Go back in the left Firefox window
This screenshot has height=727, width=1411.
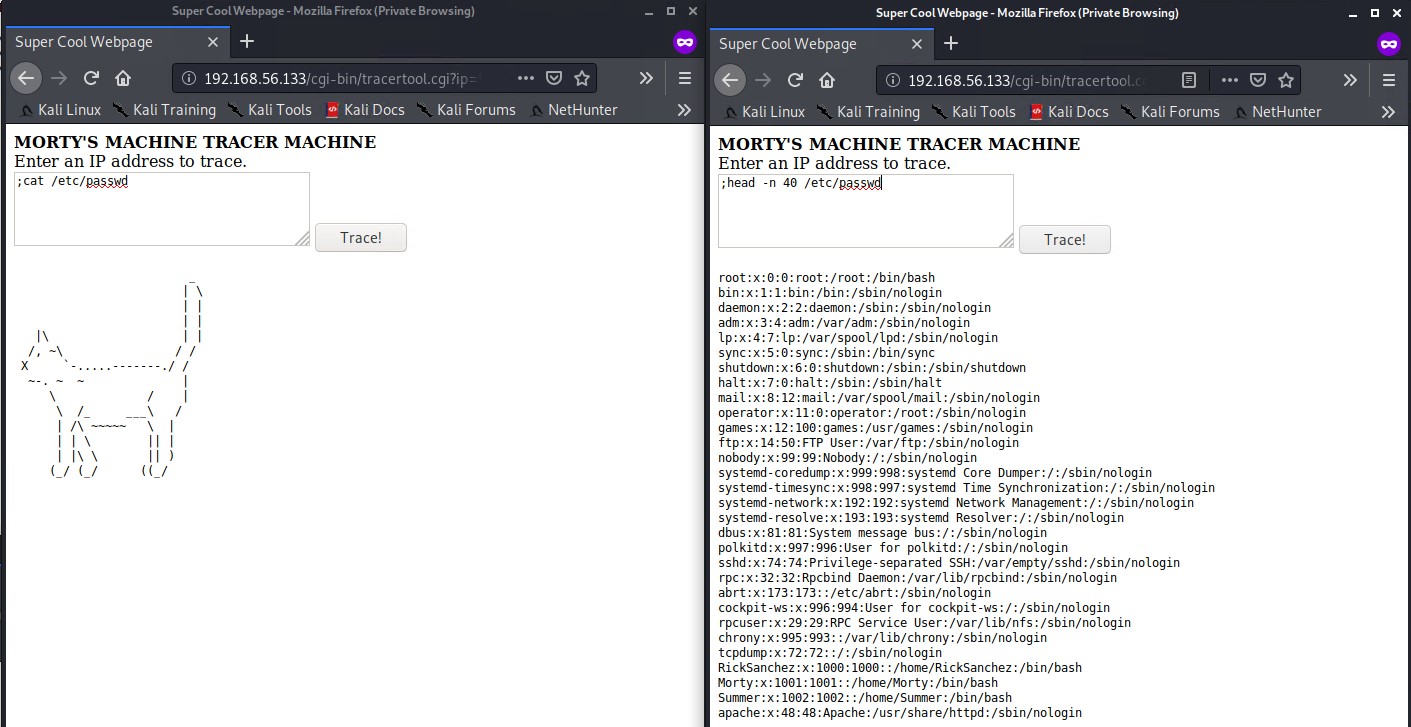coord(26,78)
